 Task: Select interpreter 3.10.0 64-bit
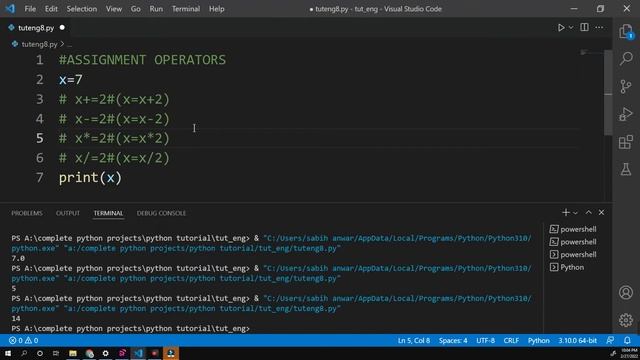pyautogui.click(x=577, y=340)
